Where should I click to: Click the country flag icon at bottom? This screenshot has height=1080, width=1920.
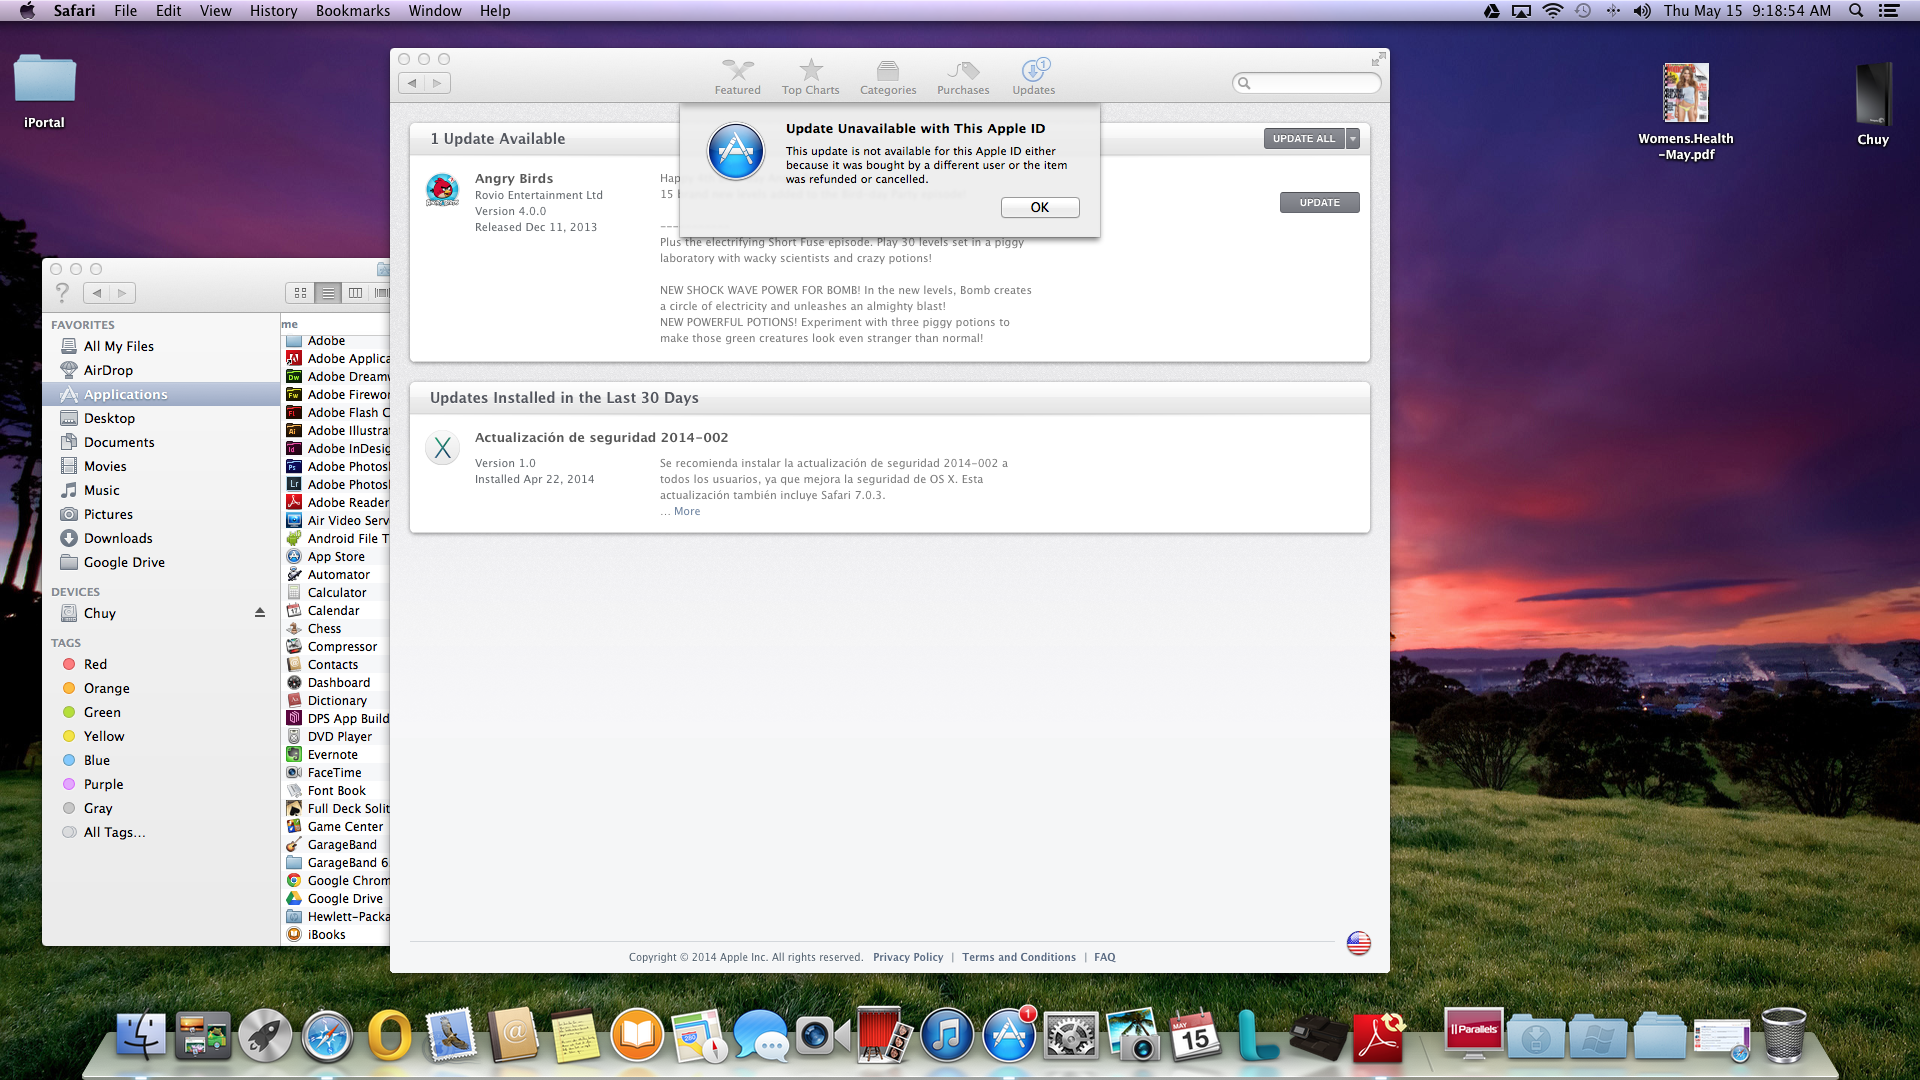click(x=1358, y=943)
